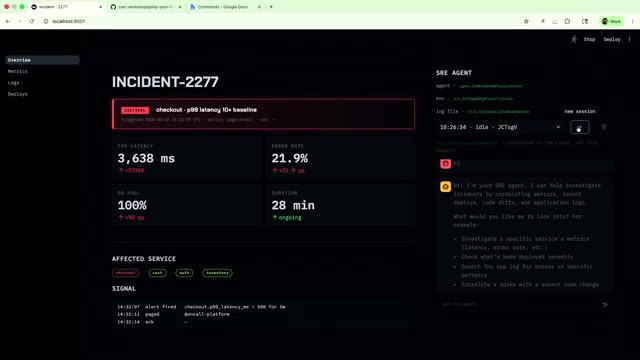This screenshot has height=360, width=640.
Task: Open the Chrome three-dot menu
Action: point(632,21)
